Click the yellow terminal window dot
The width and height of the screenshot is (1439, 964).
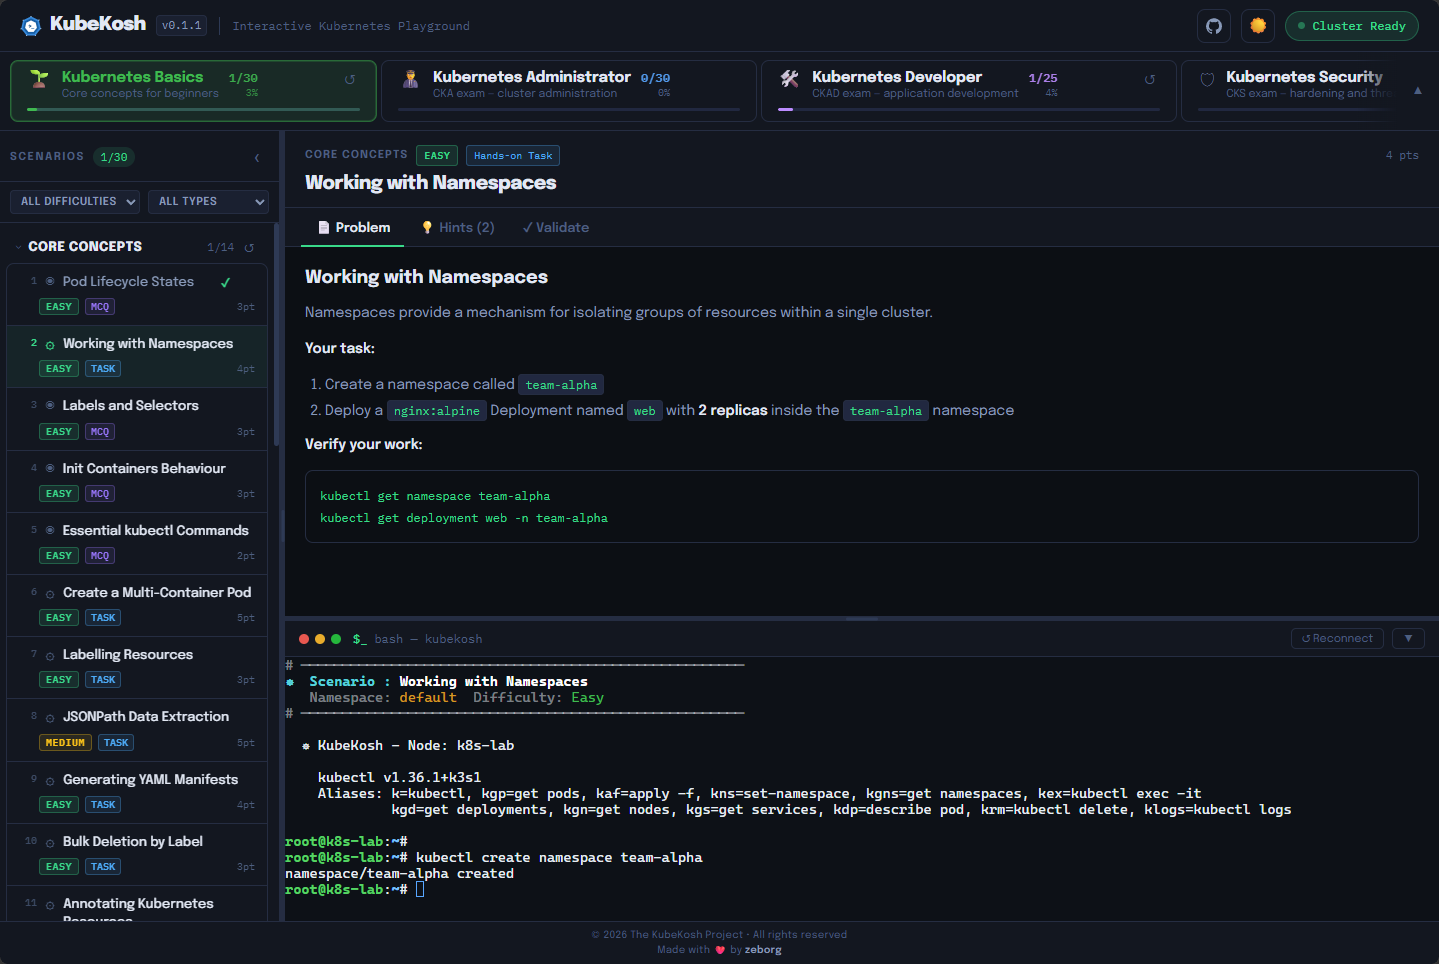tap(320, 639)
